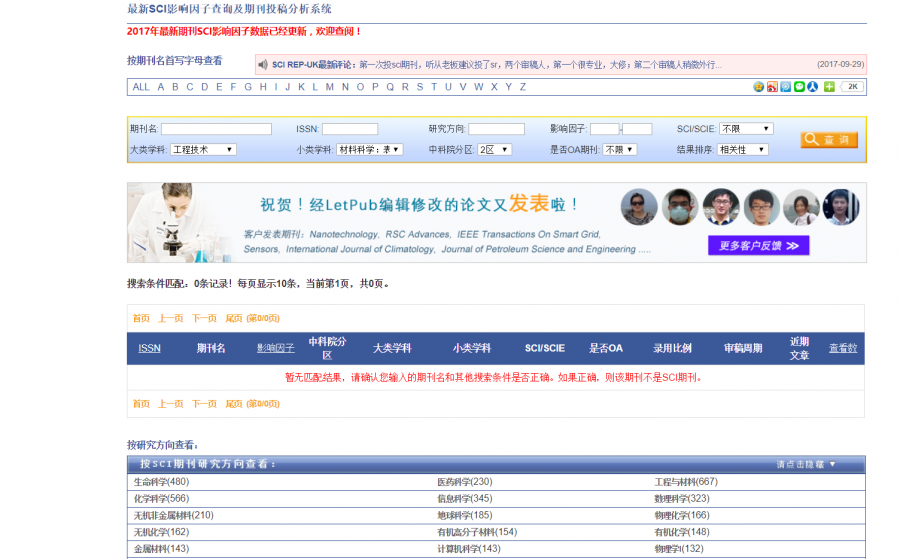Select letter A in alphabet index
The image size is (900, 559).
[x=161, y=87]
